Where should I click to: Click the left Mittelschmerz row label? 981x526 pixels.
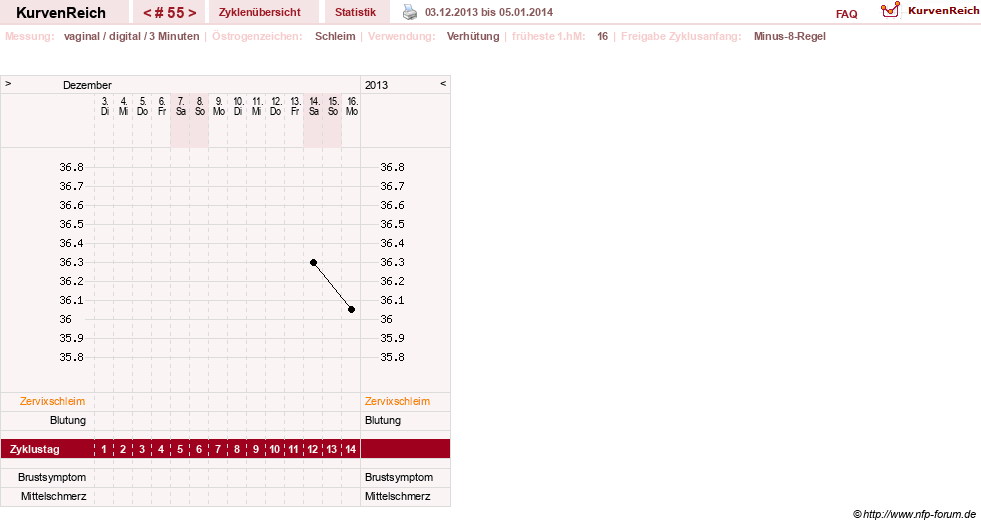coord(53,496)
